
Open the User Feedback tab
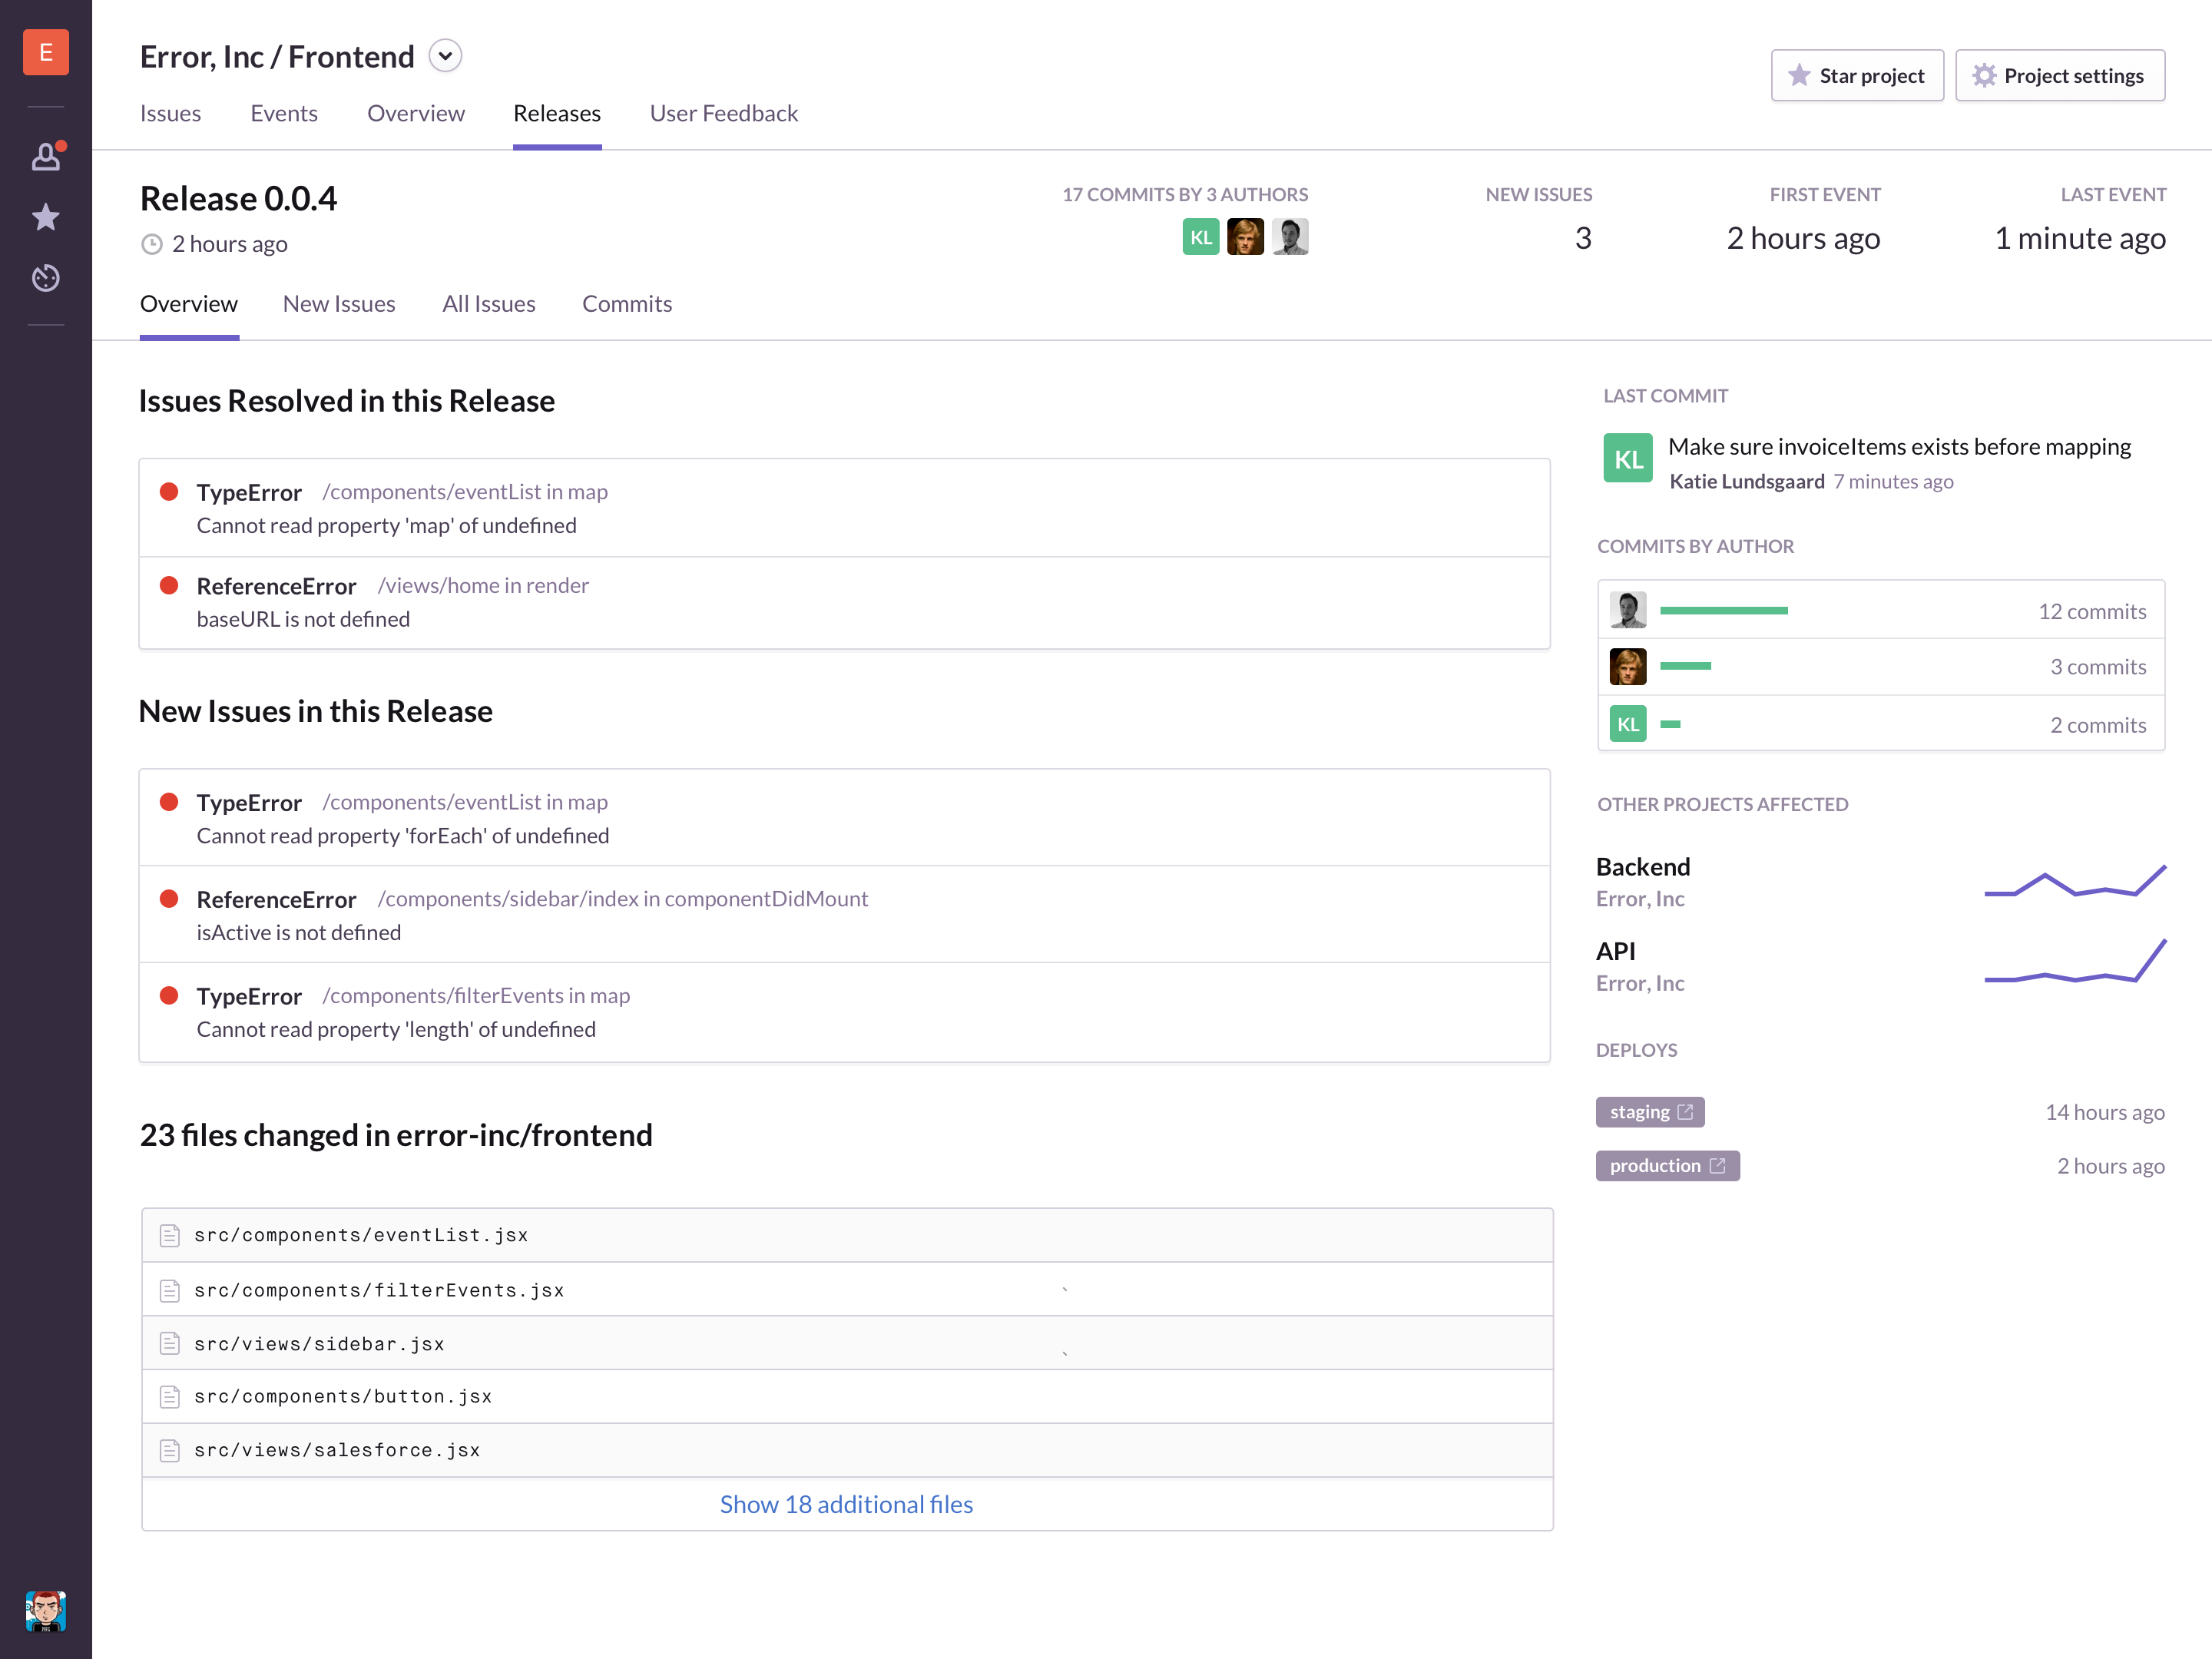click(724, 114)
